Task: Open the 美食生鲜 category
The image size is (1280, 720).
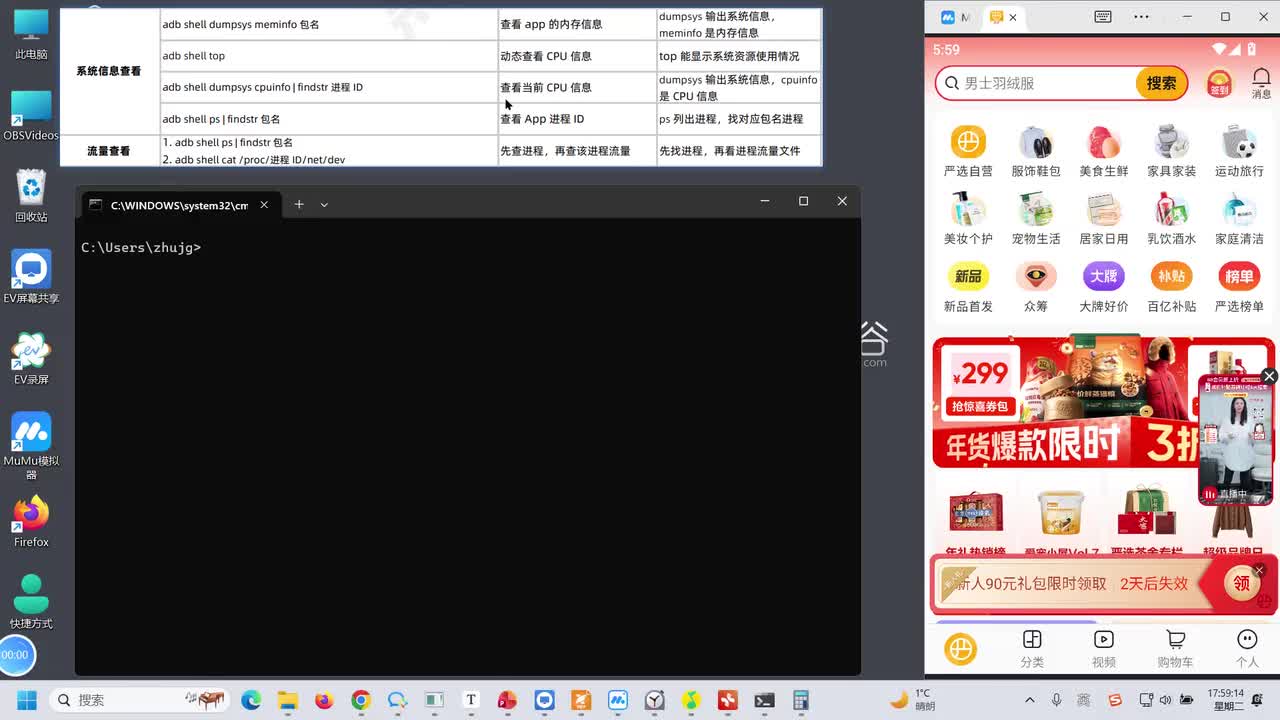Action: click(x=1104, y=142)
